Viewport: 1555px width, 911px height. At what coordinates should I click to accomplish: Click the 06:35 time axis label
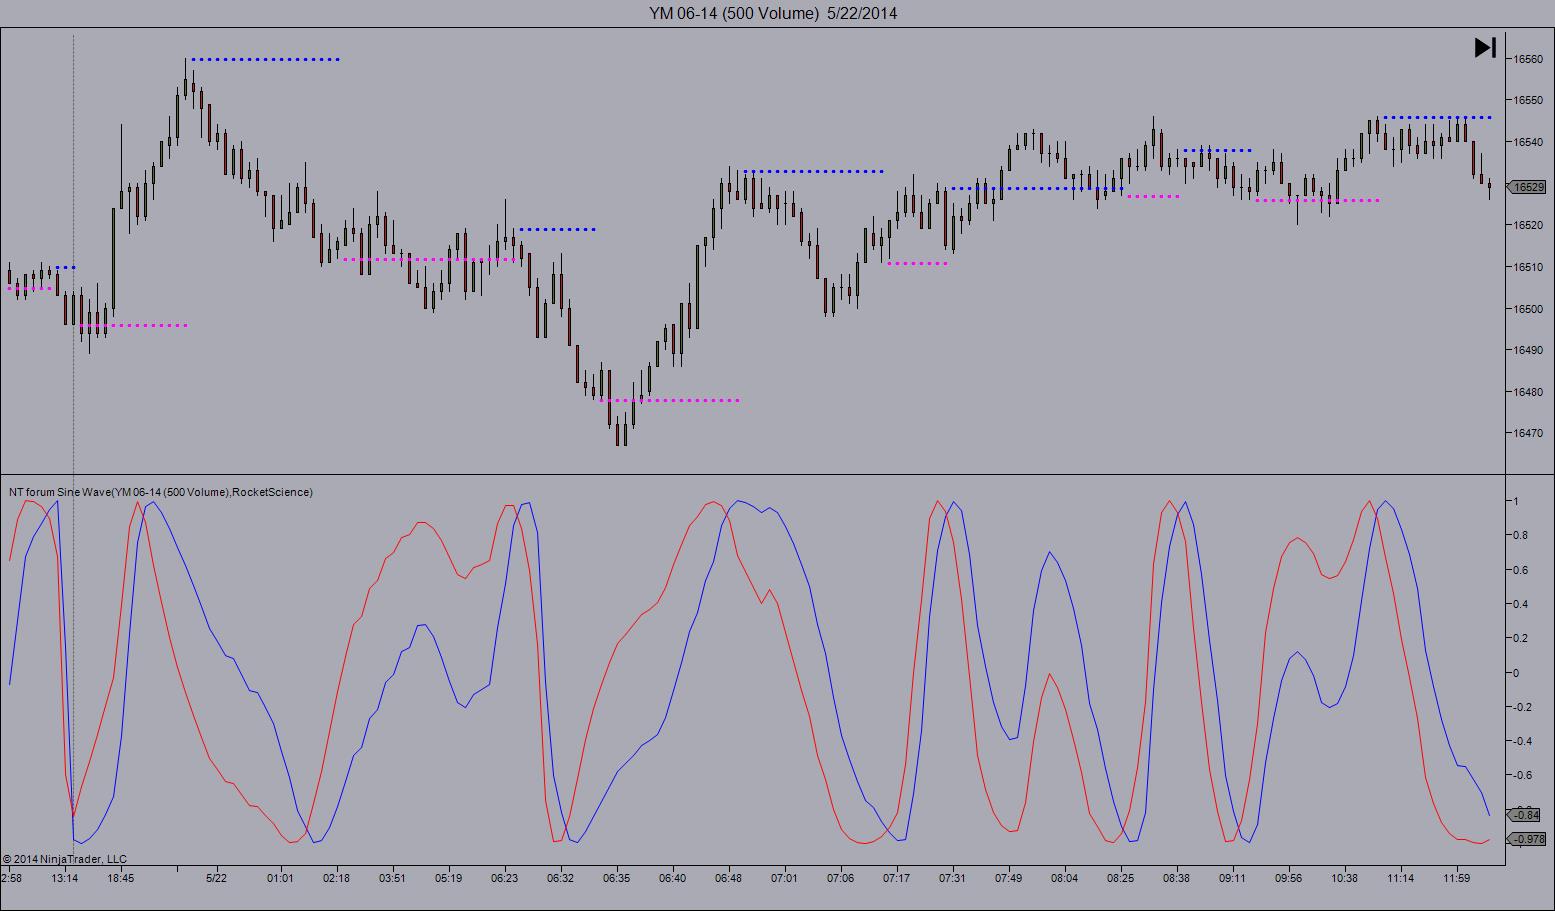(616, 879)
